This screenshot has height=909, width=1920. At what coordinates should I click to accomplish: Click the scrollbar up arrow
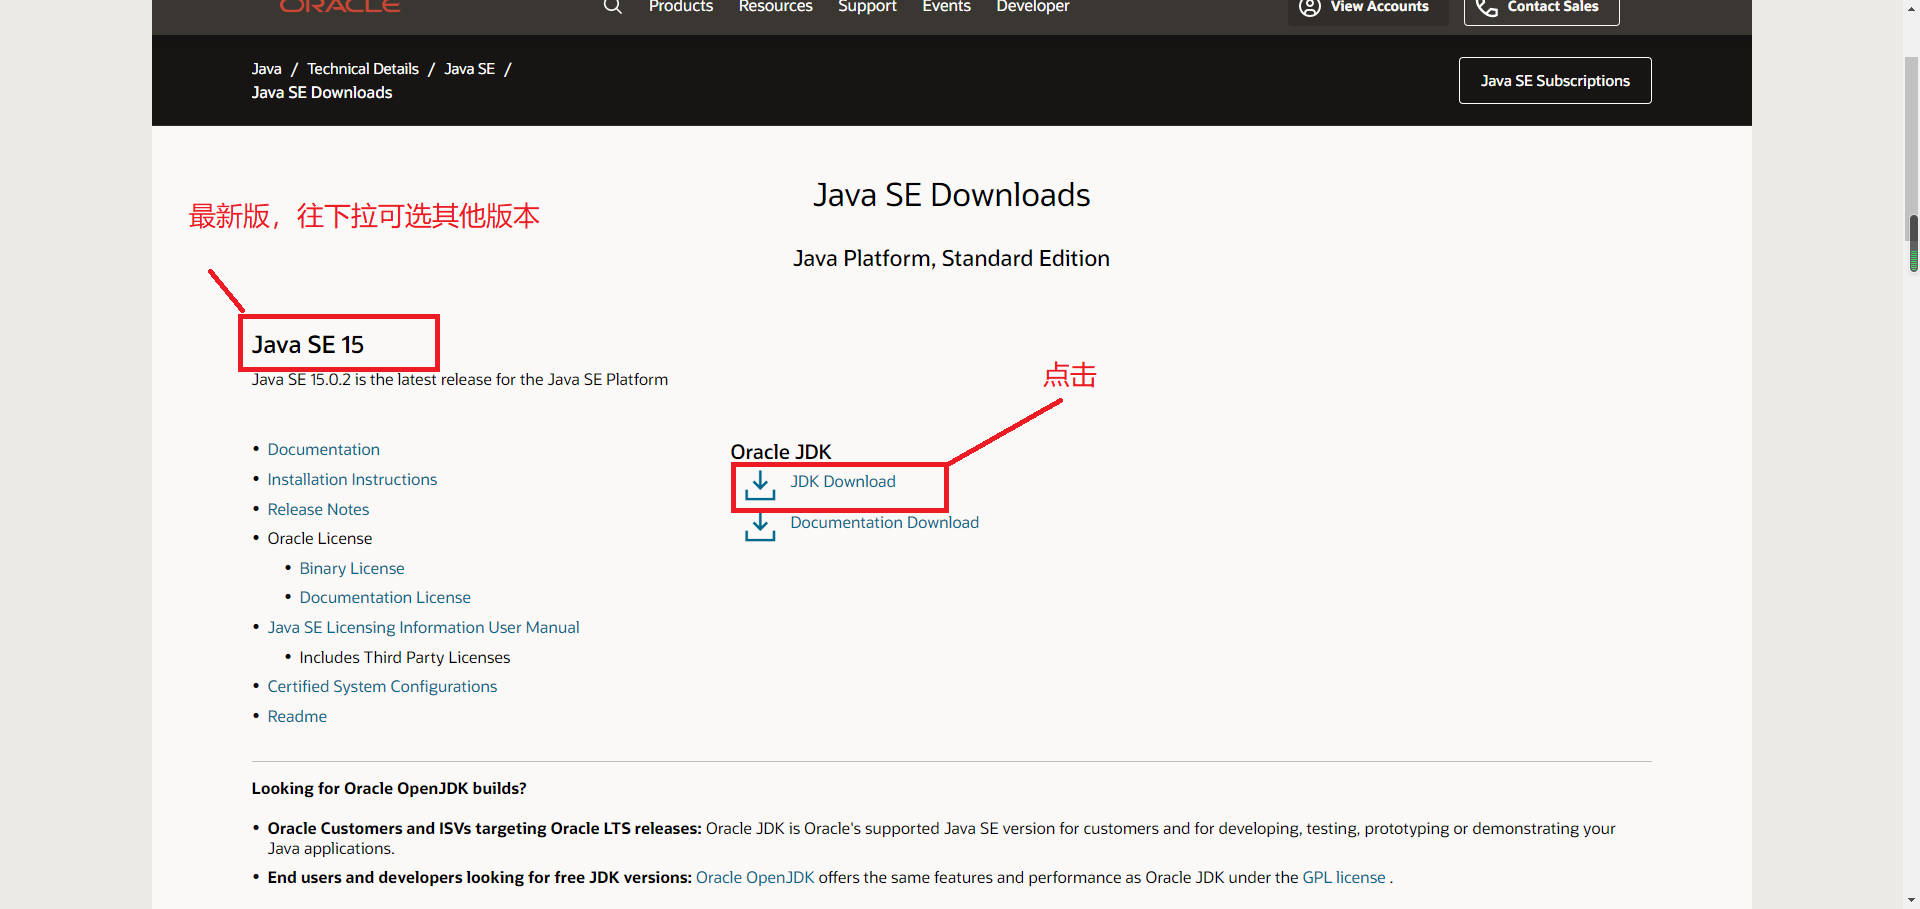click(x=1911, y=8)
